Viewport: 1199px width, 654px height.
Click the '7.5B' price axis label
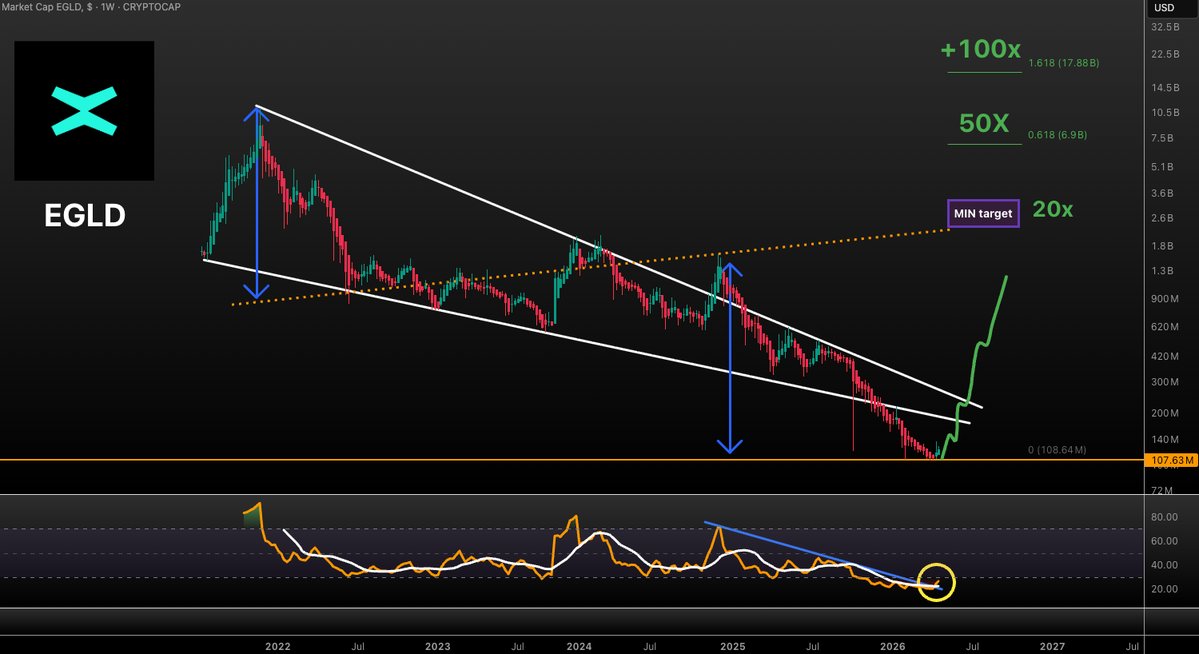(1162, 138)
